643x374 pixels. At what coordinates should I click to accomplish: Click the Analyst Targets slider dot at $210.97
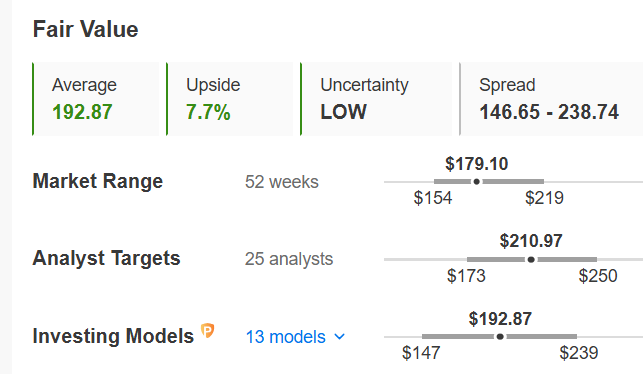531,260
